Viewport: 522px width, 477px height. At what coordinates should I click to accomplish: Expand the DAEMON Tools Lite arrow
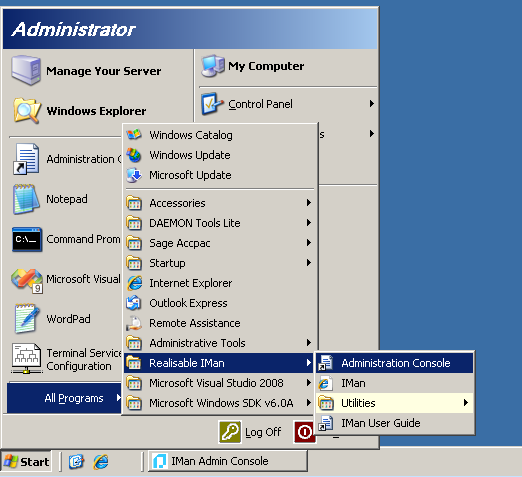click(x=309, y=223)
